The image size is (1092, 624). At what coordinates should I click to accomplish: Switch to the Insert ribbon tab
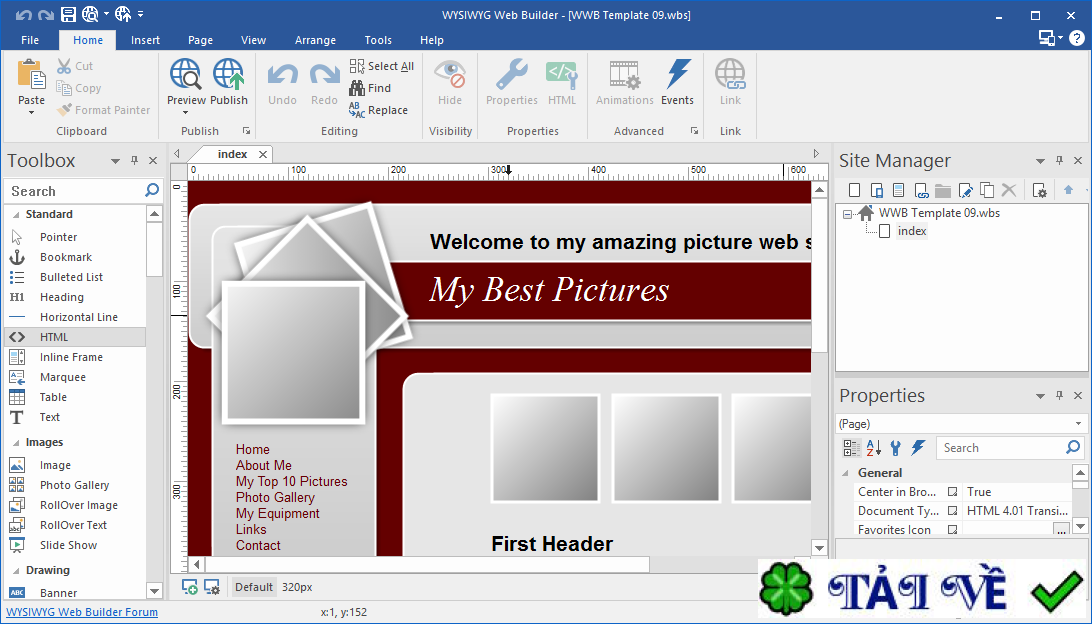click(145, 40)
